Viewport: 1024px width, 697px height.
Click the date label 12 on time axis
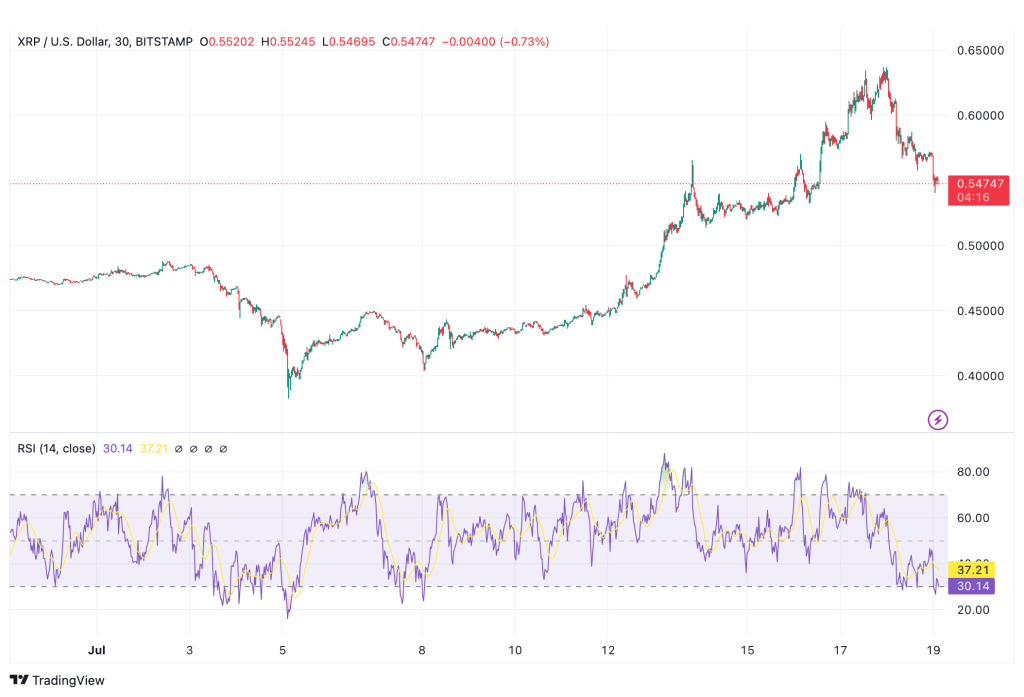click(608, 650)
